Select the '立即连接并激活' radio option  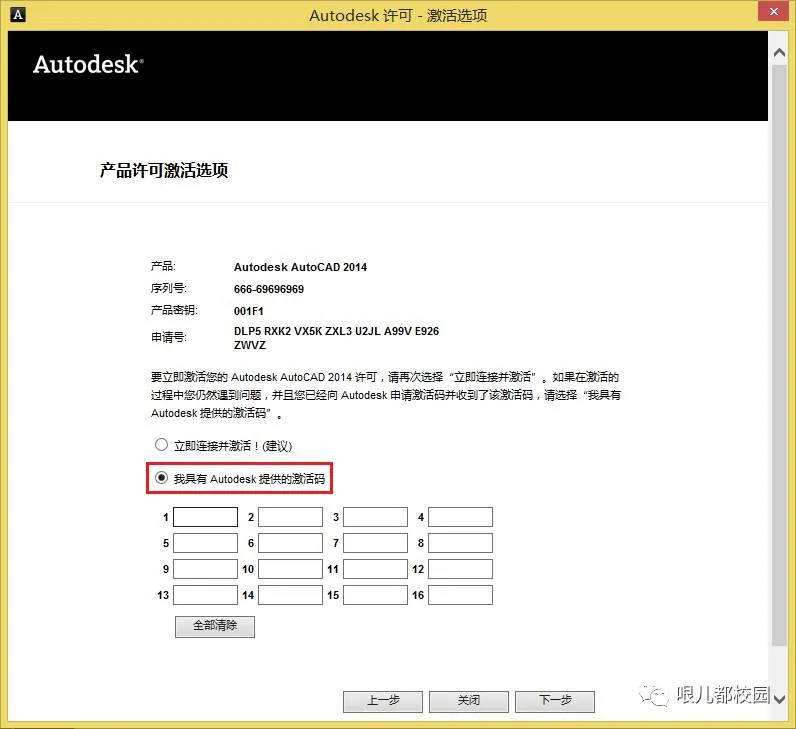[x=161, y=445]
